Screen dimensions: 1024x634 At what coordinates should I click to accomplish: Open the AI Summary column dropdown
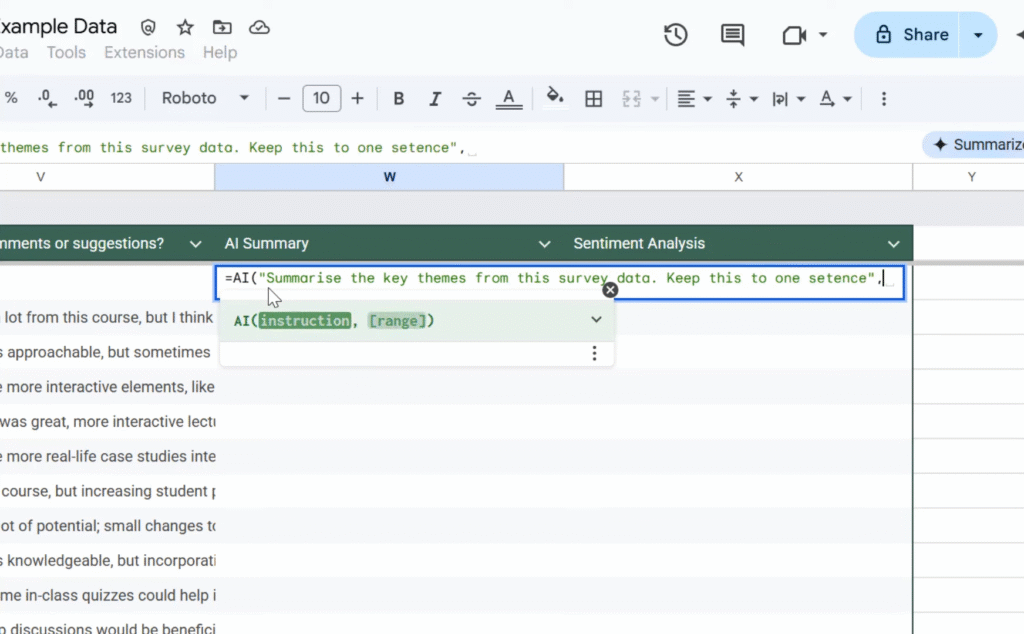point(544,244)
